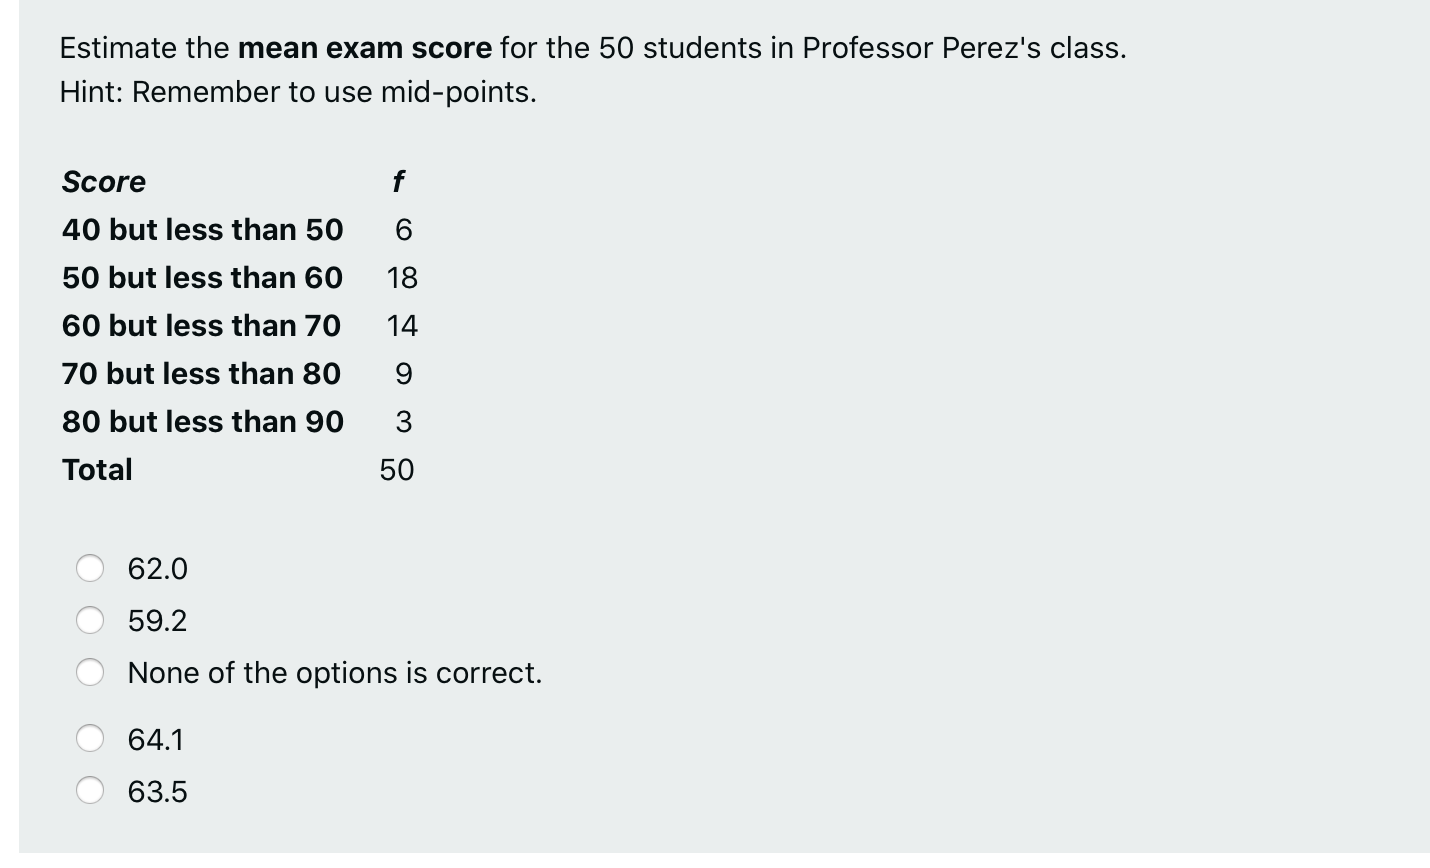Click the 62.0 answer label

[156, 568]
